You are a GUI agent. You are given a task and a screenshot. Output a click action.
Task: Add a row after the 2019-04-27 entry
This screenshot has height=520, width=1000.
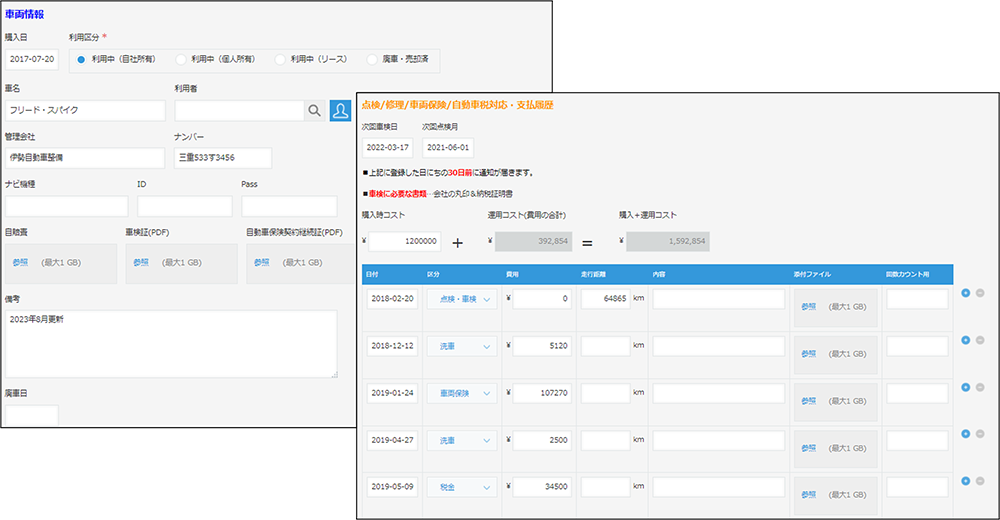click(x=965, y=434)
